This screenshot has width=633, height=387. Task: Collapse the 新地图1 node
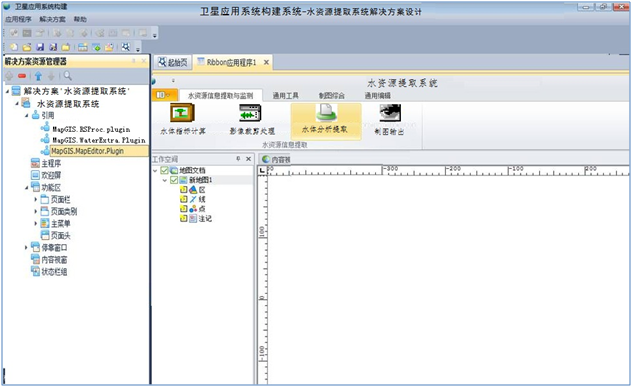point(165,180)
